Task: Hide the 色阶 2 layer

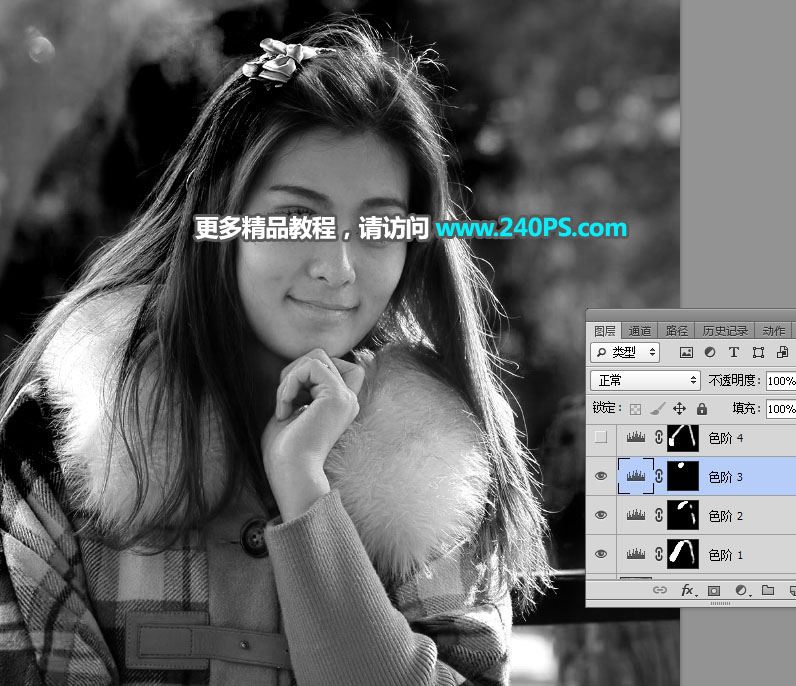Action: tap(601, 515)
